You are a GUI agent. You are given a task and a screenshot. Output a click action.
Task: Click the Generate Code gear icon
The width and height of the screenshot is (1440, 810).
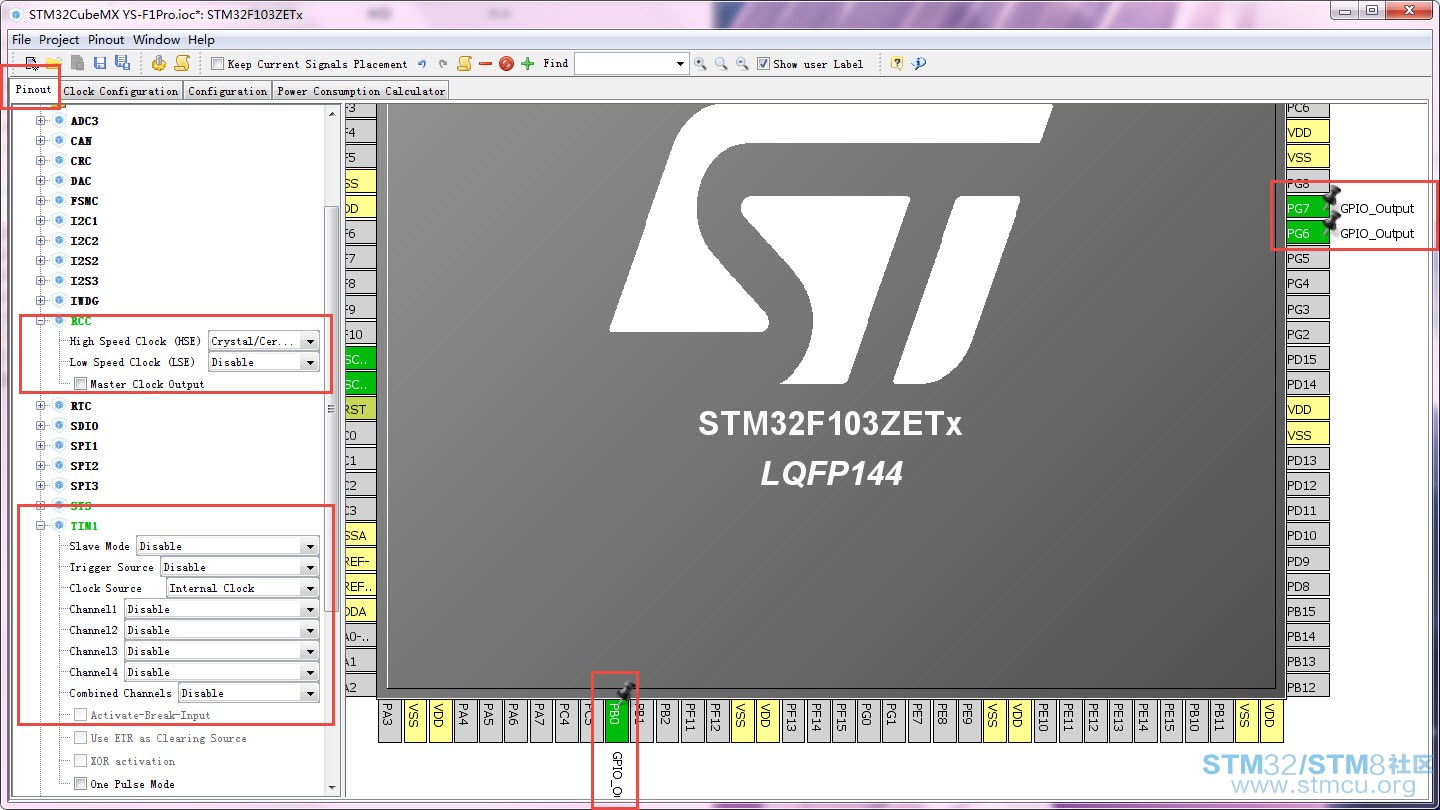(158, 64)
